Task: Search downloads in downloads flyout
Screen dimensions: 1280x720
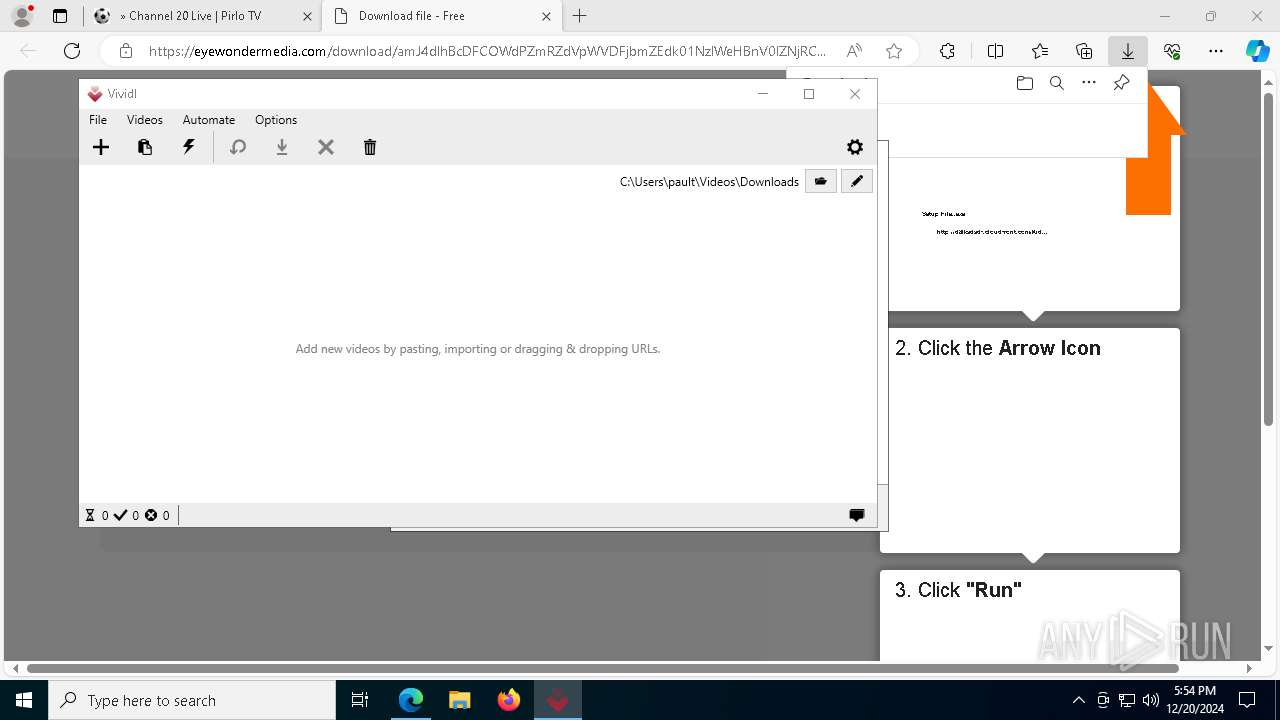Action: pos(1056,83)
